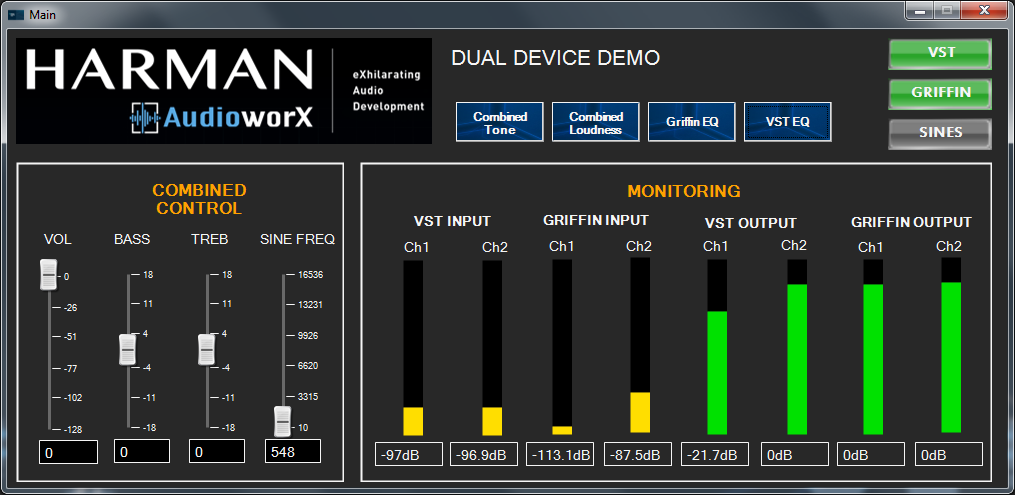Click the -97dB readout box
Screen dimensions: 1015x495
408,454
